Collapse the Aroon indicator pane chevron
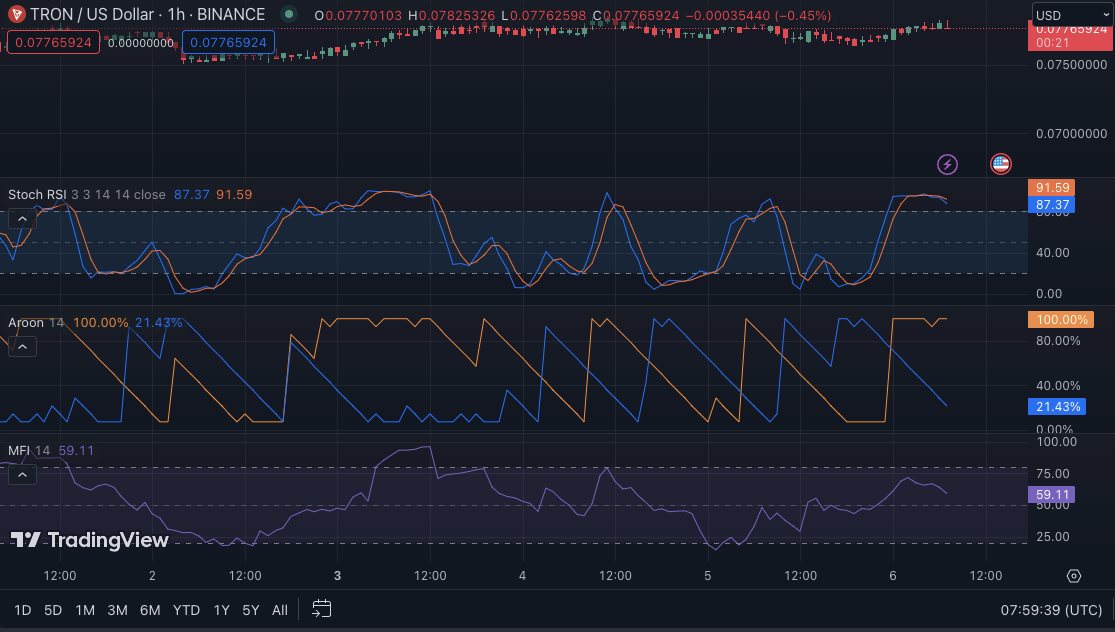This screenshot has width=1115, height=632. tap(22, 346)
